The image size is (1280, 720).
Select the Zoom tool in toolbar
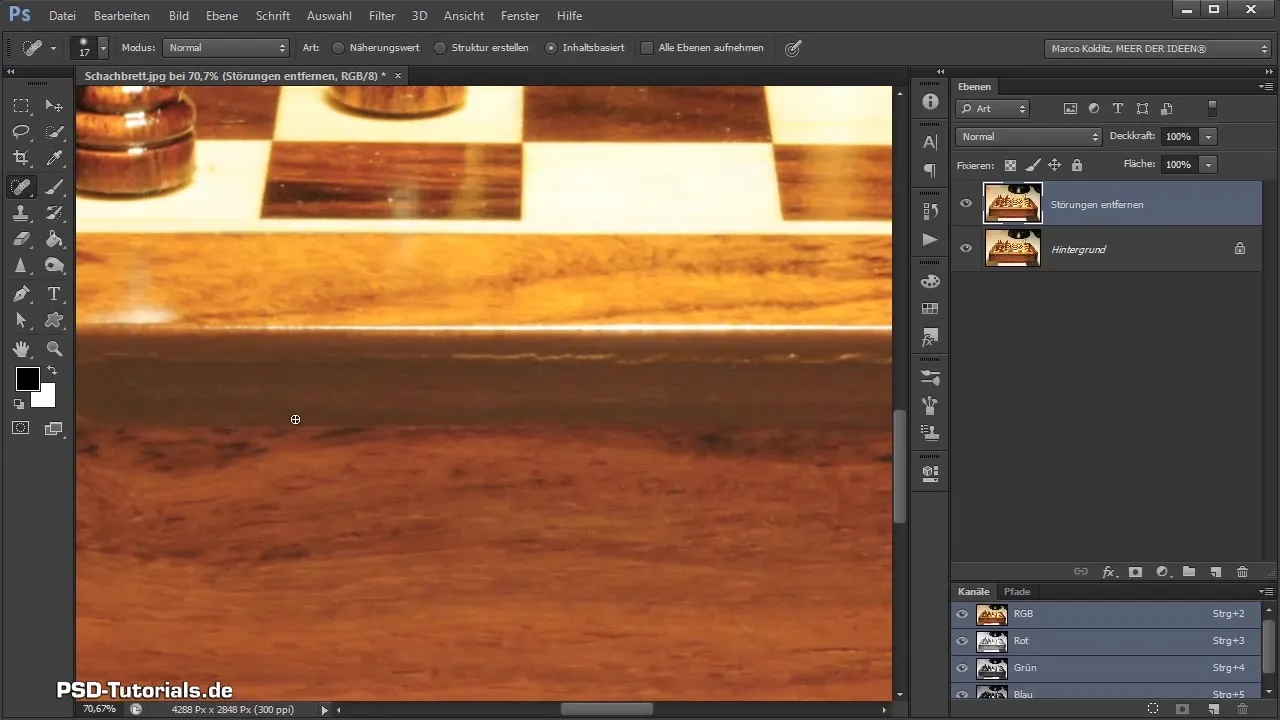tap(55, 349)
